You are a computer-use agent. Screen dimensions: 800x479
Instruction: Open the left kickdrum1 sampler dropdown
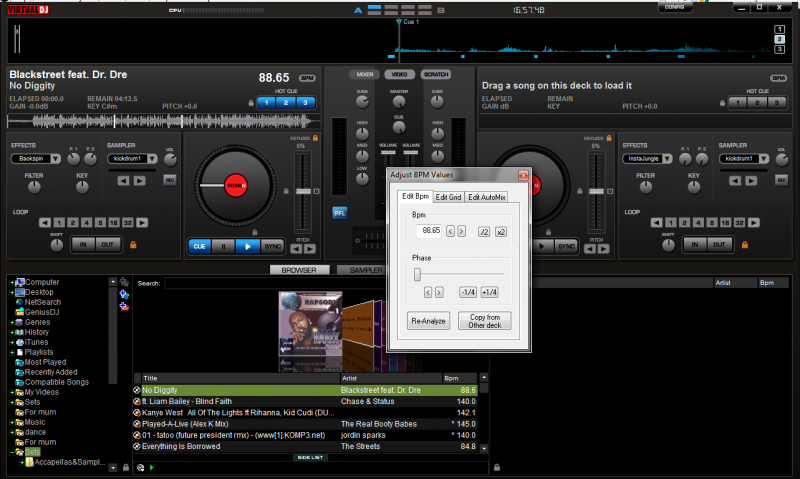[x=152, y=159]
